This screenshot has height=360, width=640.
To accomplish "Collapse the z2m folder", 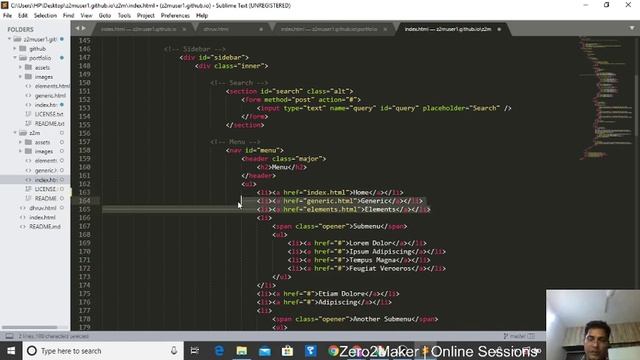I will click(x=15, y=133).
